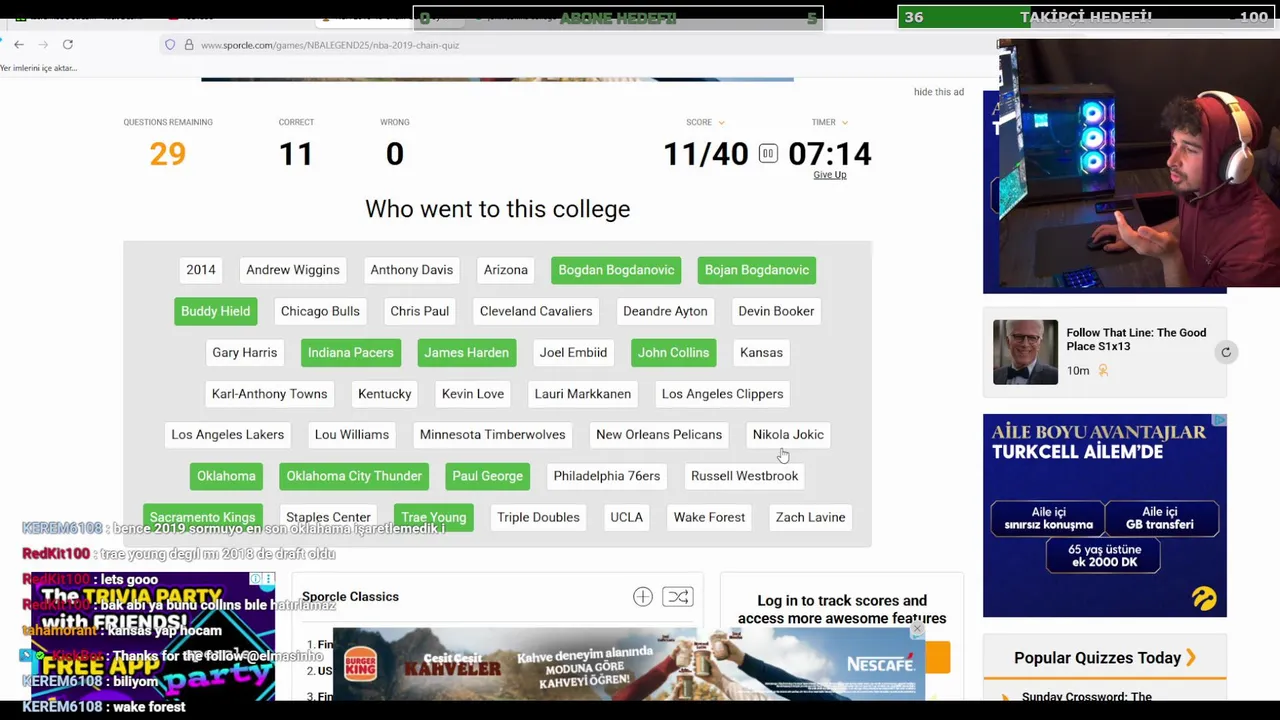Viewport: 1280px width, 720px height.
Task: Expand Popular Quizzes Today arrow
Action: pyautogui.click(x=1191, y=658)
